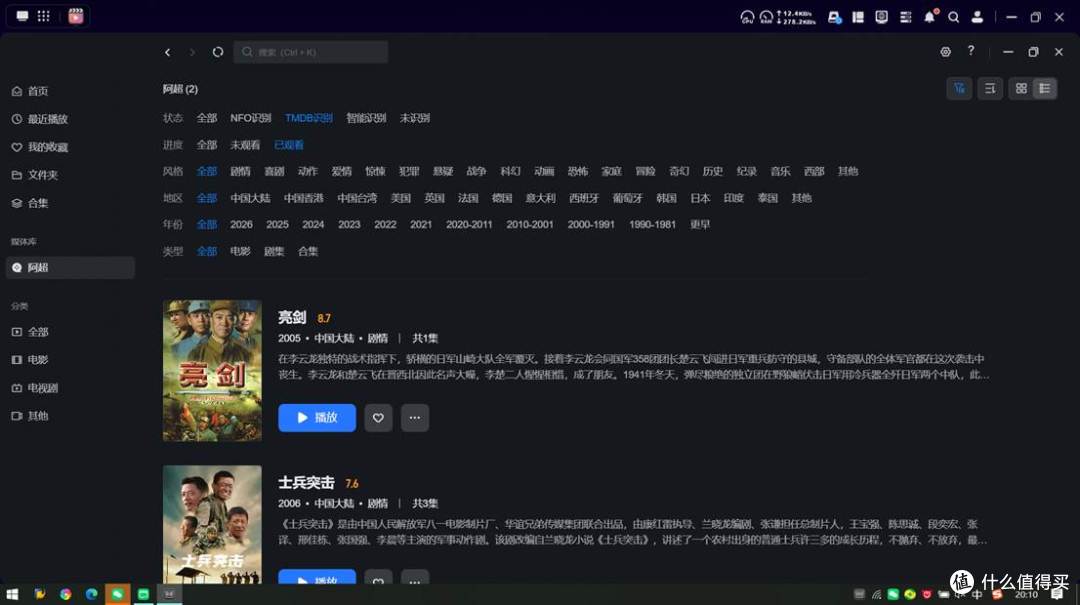Filter status by NFO识别
This screenshot has height=605, width=1080.
click(x=251, y=118)
